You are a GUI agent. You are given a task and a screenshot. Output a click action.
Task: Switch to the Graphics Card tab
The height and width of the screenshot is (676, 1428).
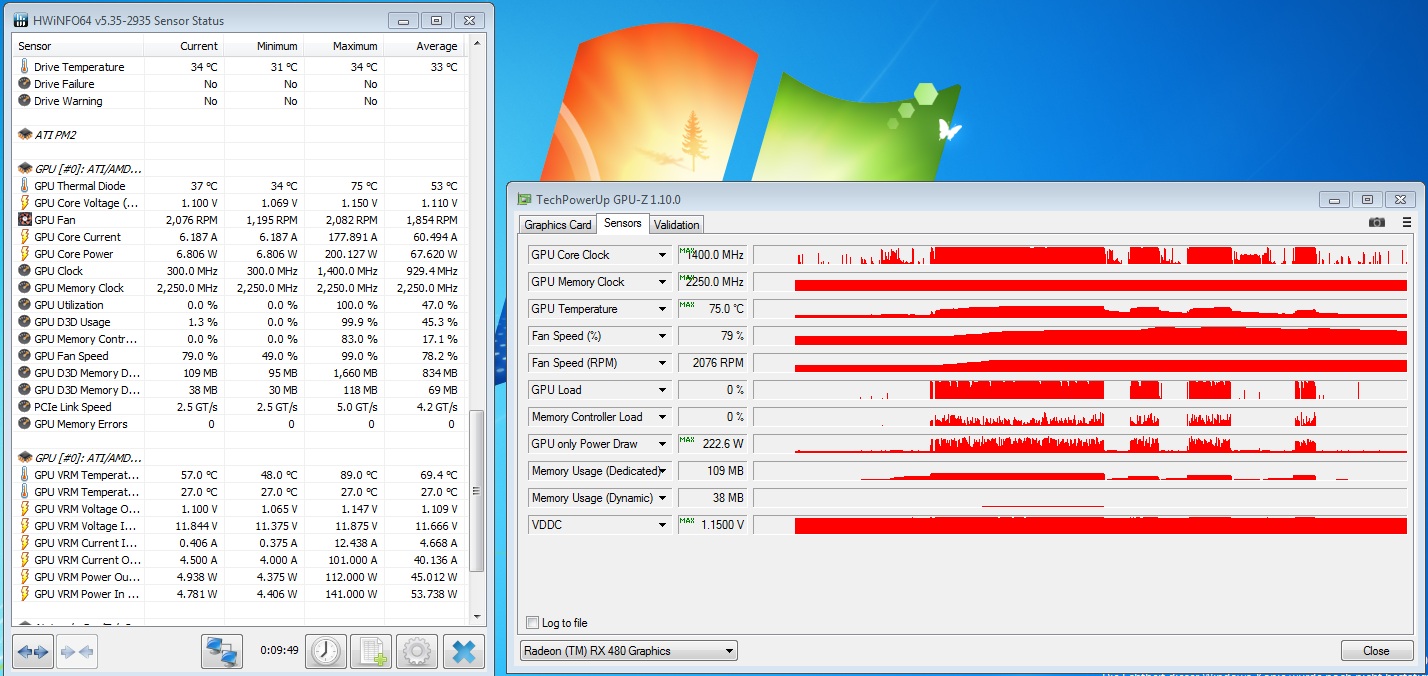(558, 225)
